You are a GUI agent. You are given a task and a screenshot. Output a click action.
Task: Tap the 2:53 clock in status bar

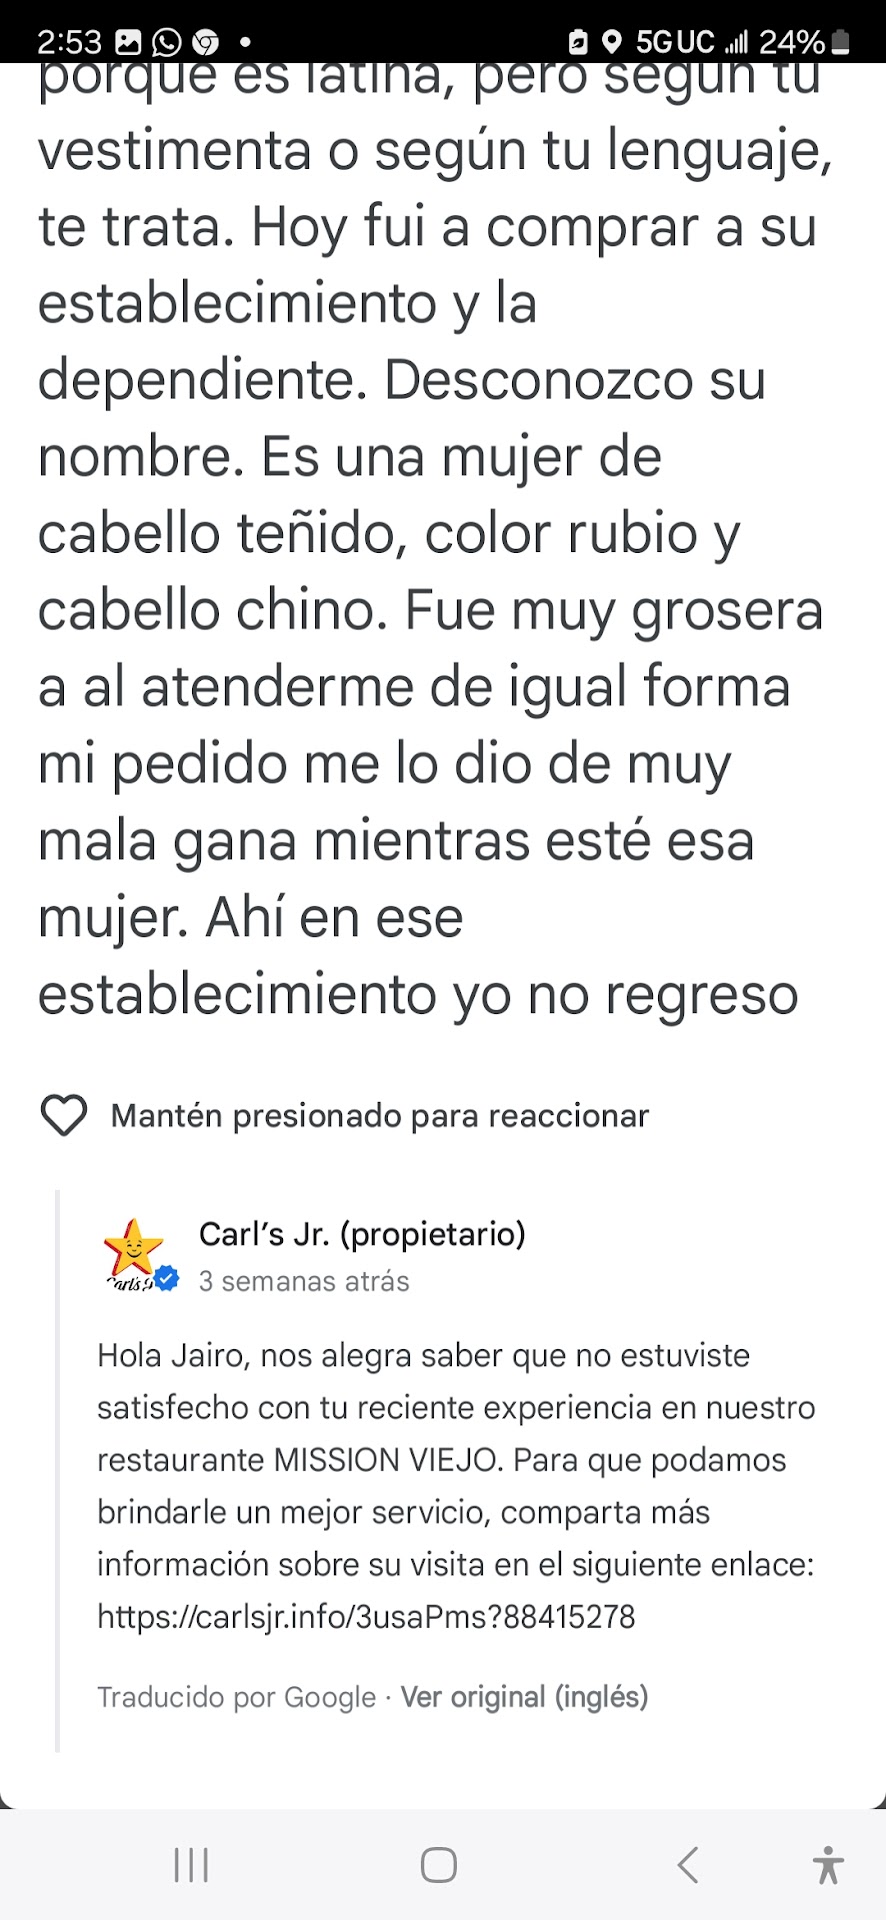(x=69, y=42)
